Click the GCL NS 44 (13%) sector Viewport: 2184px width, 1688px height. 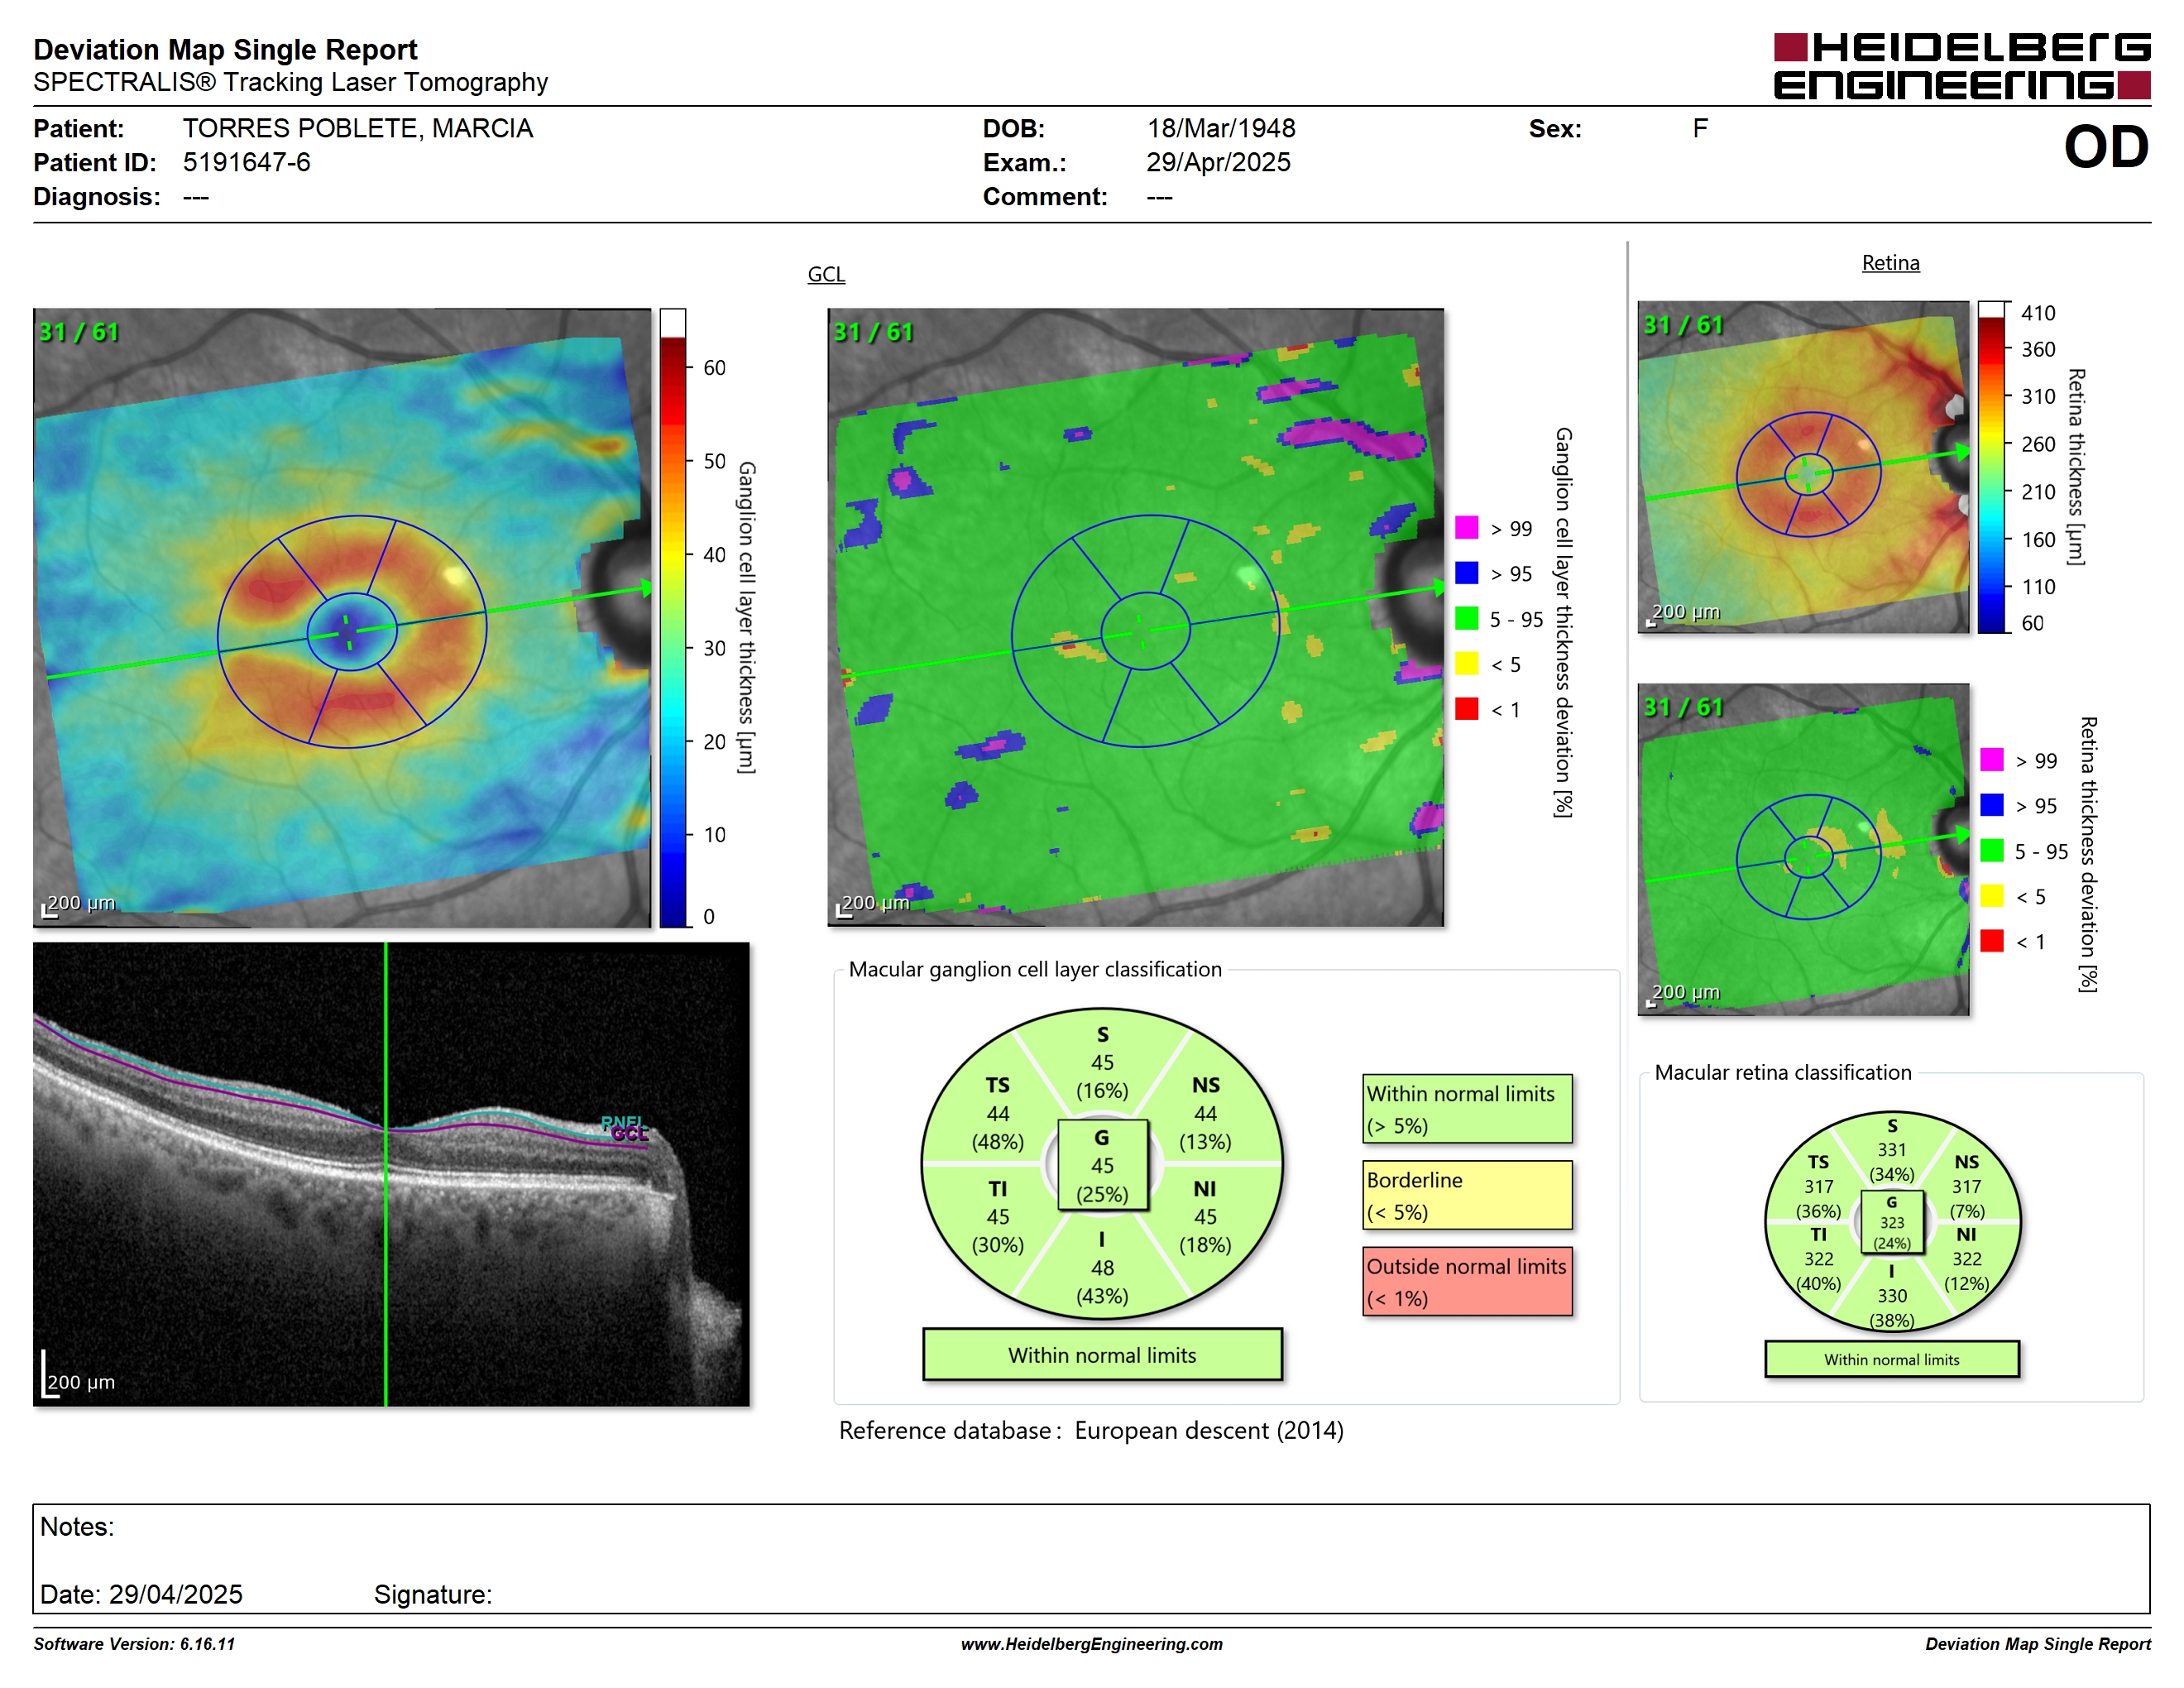point(1205,1113)
